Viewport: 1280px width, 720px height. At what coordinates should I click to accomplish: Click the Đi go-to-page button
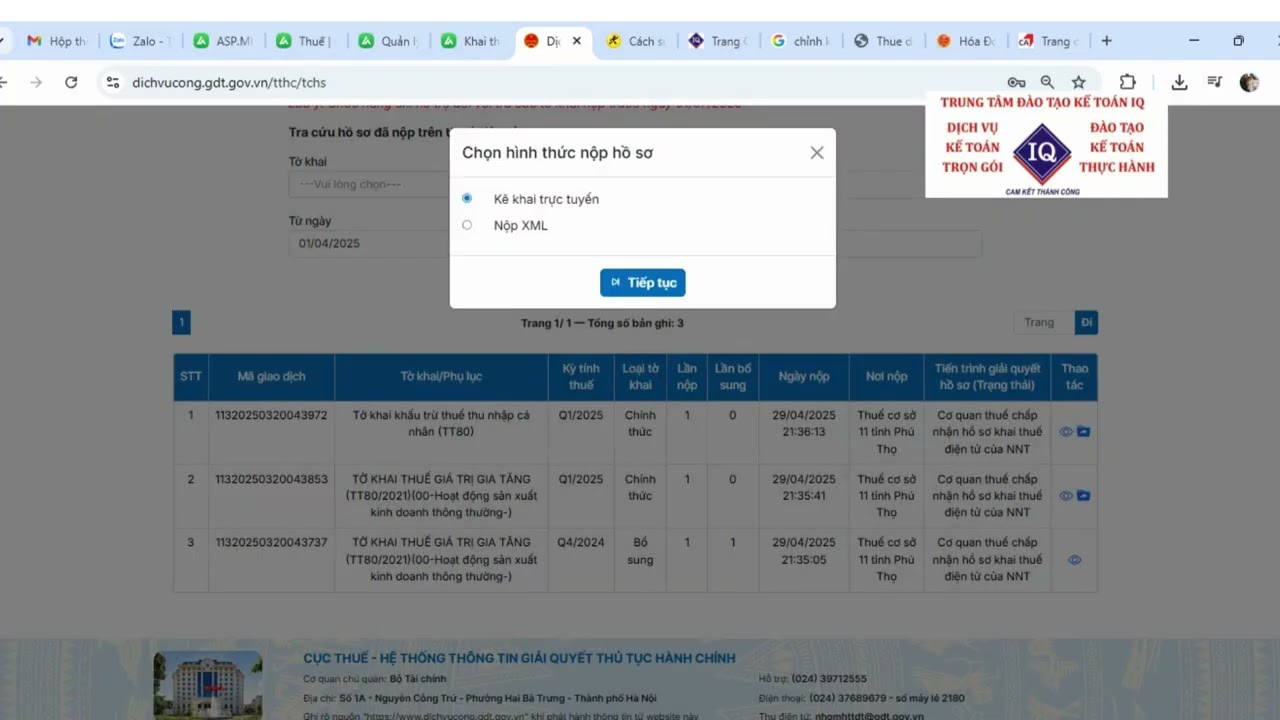pyautogui.click(x=1086, y=322)
